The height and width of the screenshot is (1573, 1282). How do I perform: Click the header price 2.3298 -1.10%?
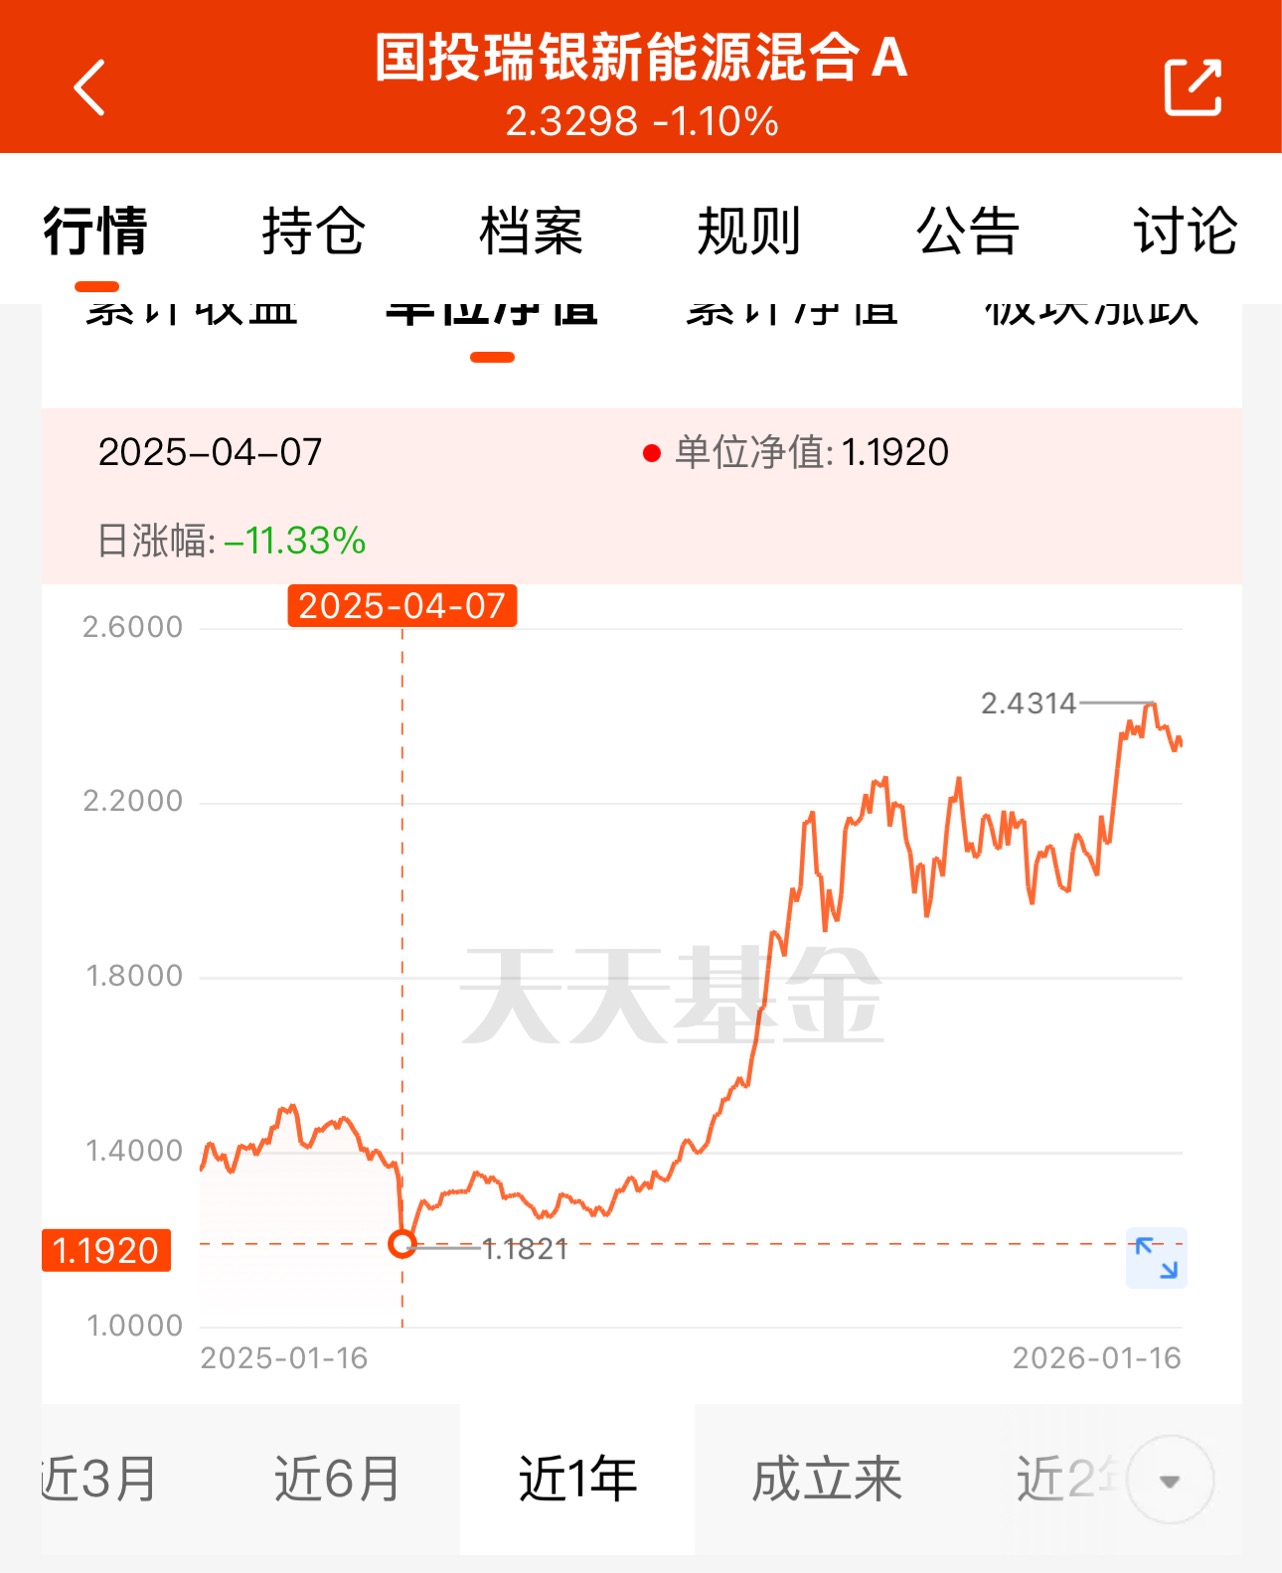(x=641, y=122)
